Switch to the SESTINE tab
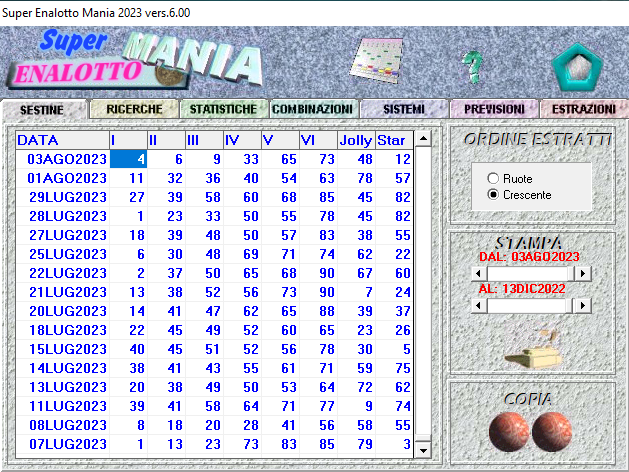Image resolution: width=629 pixels, height=472 pixels. pos(42,109)
